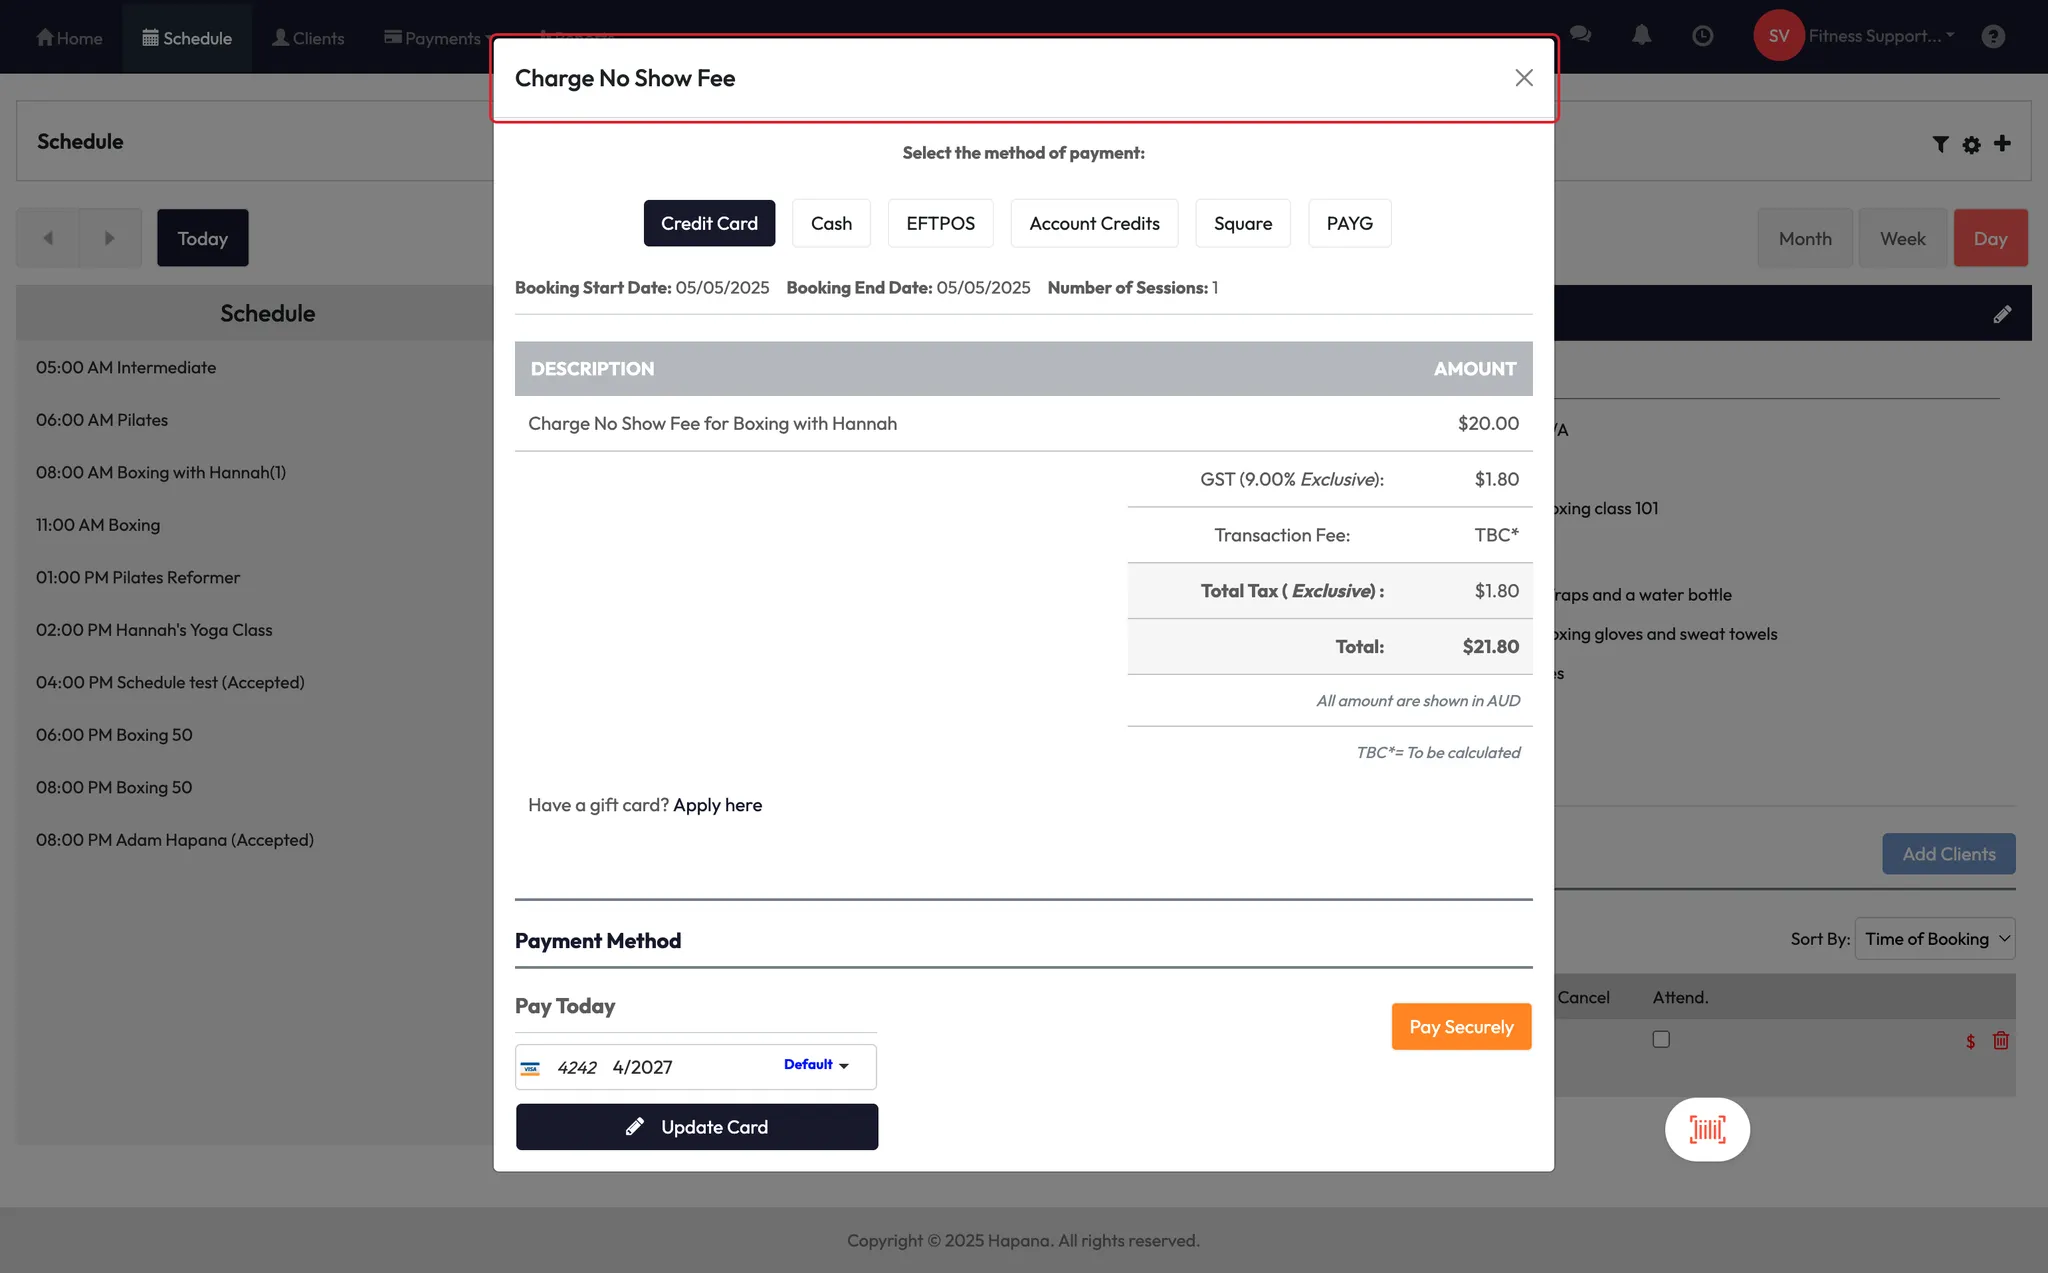
Task: Click the barcode scanner floating icon
Action: 1707,1129
